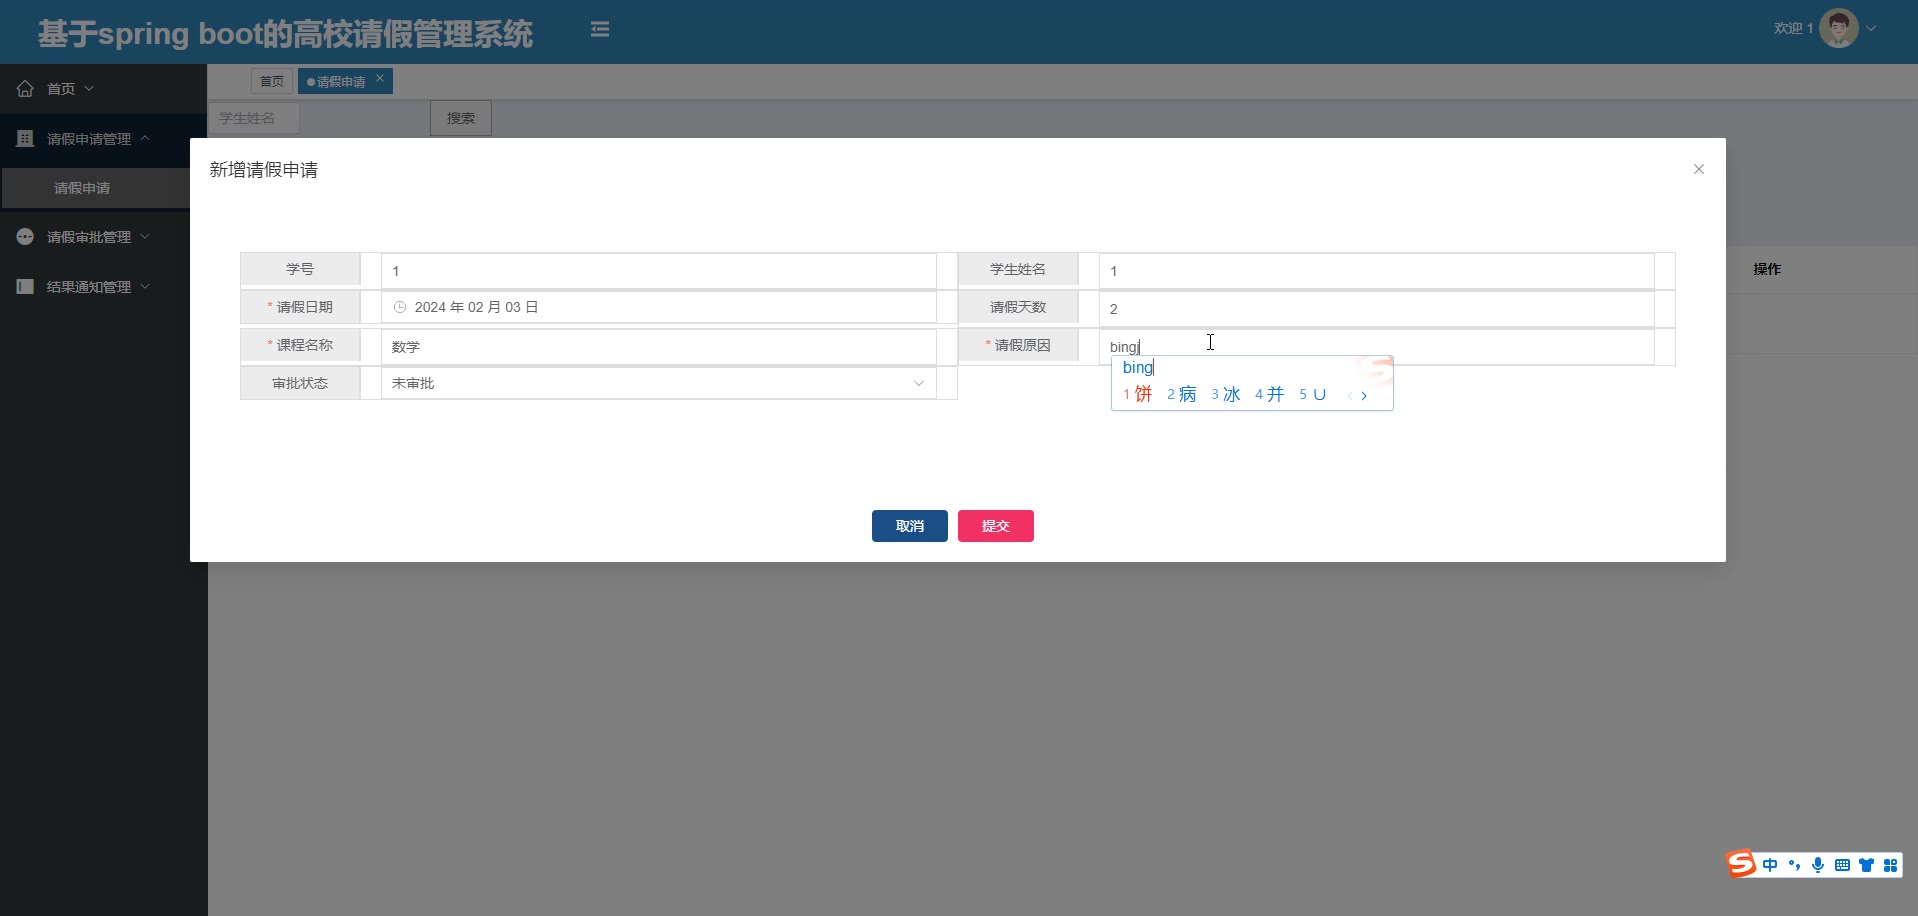Choose IME candidate 1 饼
This screenshot has height=916, width=1918.
click(1138, 394)
